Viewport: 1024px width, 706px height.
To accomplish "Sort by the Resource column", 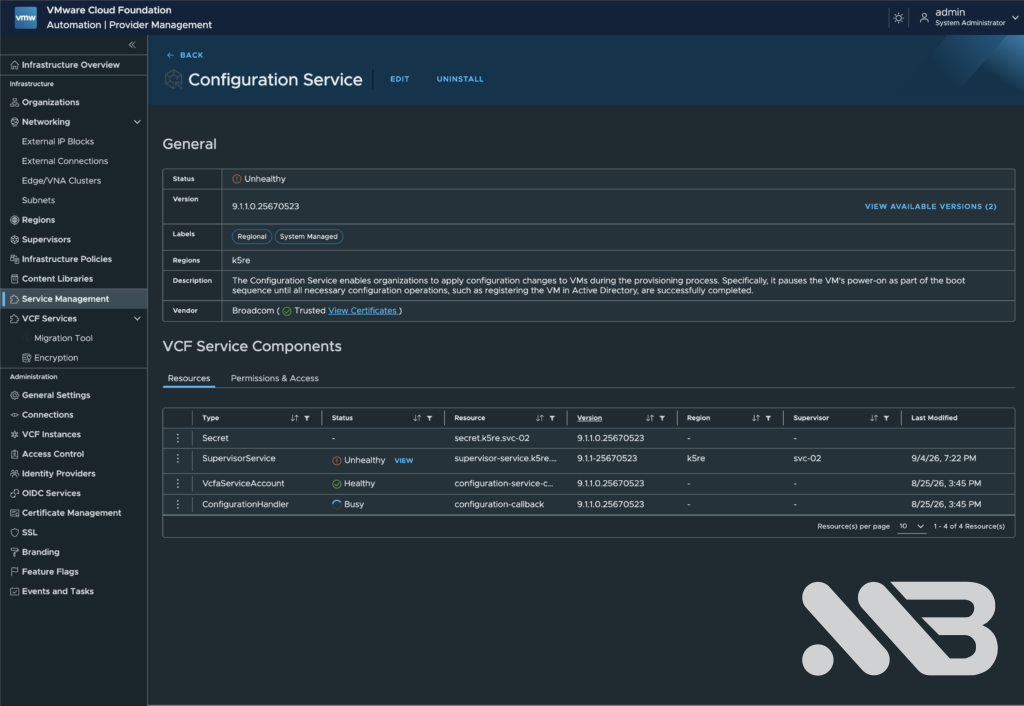I will pyautogui.click(x=539, y=418).
